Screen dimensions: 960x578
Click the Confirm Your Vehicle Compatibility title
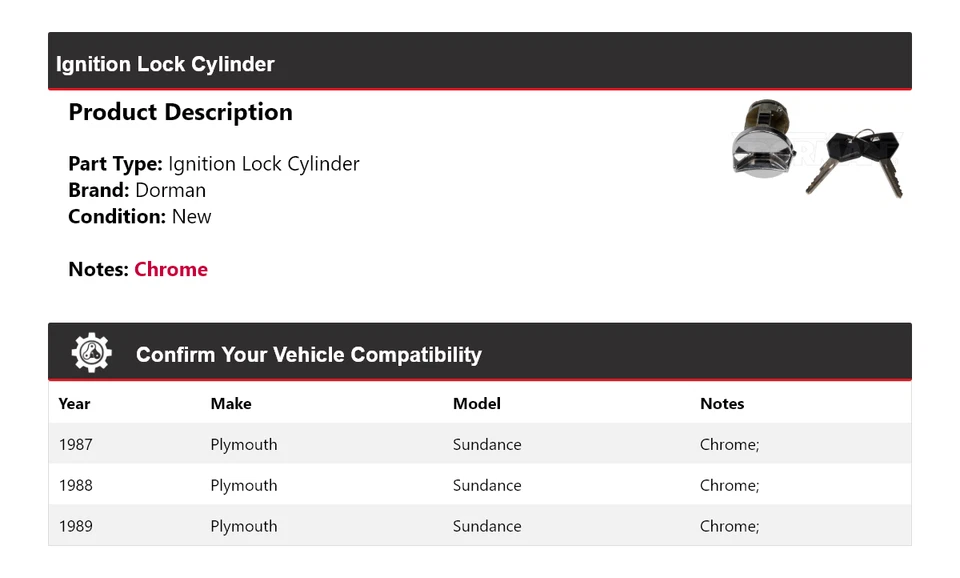click(309, 355)
